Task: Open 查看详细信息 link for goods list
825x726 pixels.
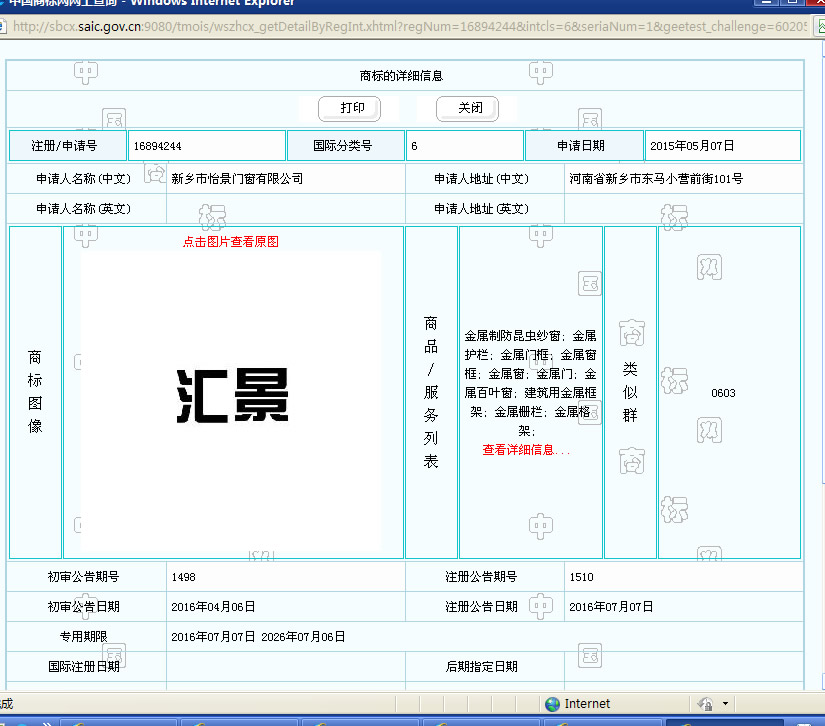Action: tap(526, 450)
